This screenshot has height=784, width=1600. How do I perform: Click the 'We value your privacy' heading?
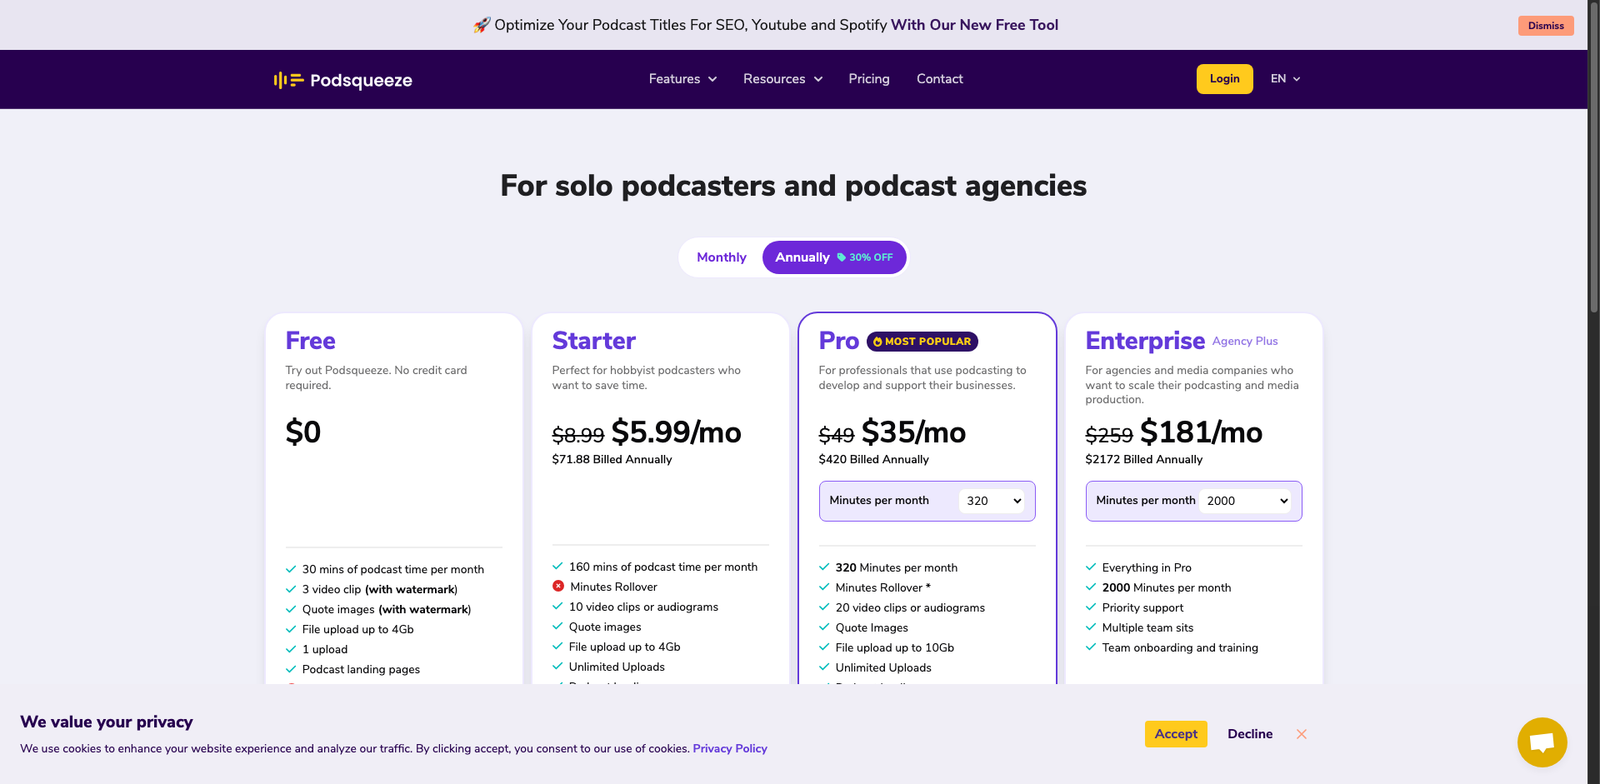(106, 721)
